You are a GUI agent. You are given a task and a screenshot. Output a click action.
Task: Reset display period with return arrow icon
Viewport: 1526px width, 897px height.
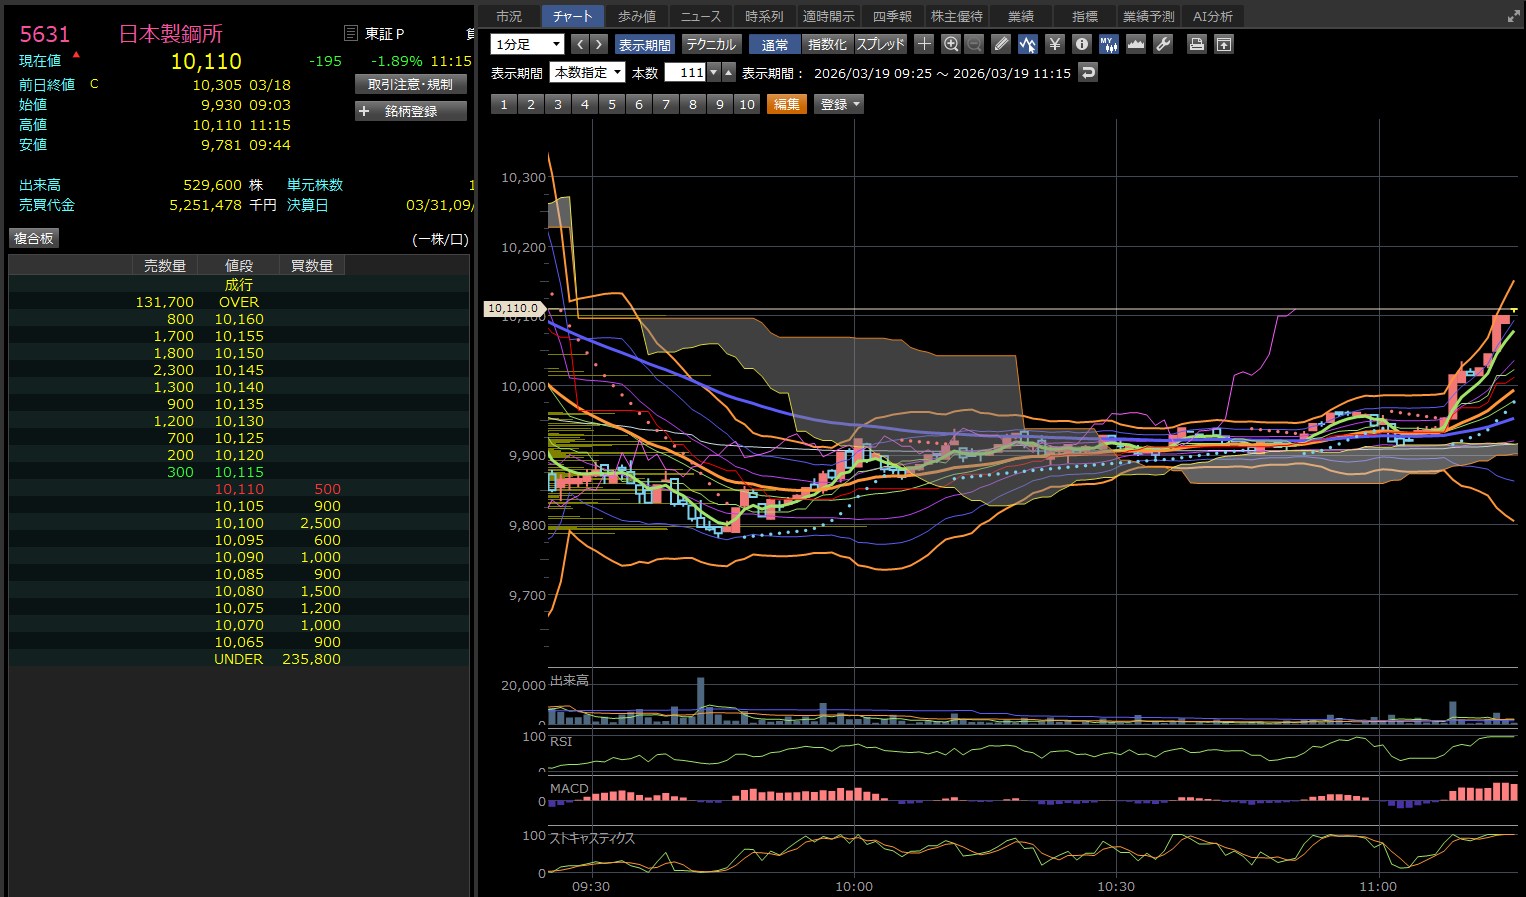coord(1088,72)
